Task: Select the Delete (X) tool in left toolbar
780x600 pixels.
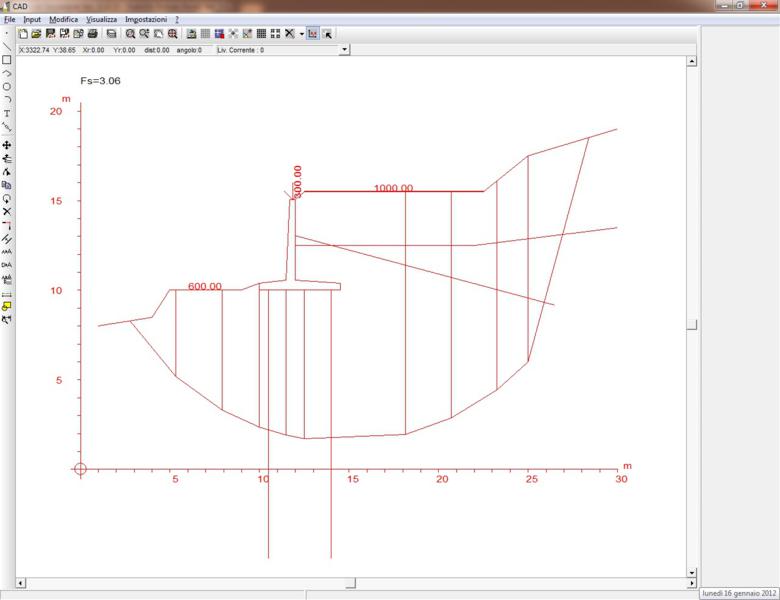Action: (x=6, y=212)
